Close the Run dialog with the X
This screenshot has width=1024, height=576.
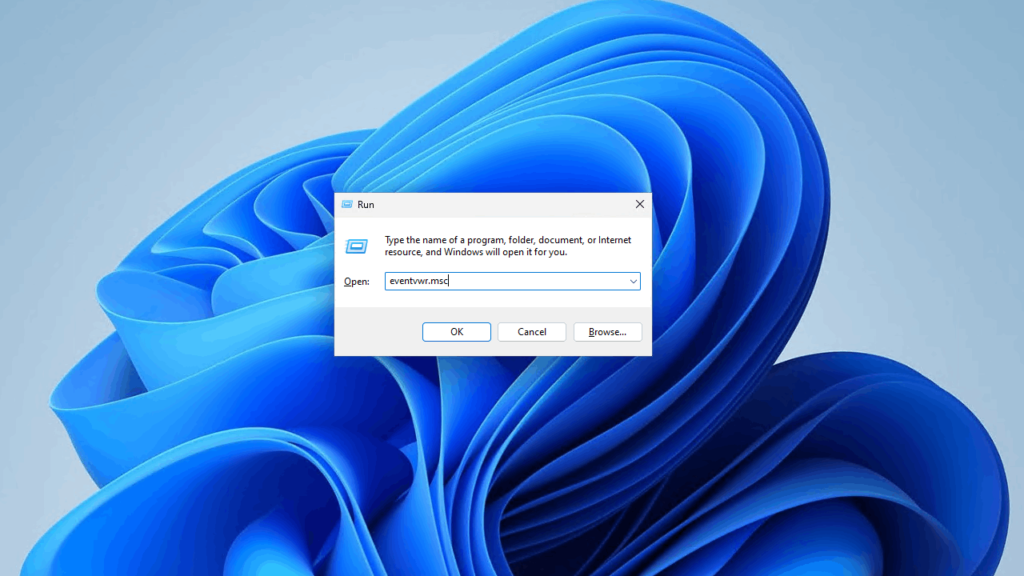pyautogui.click(x=639, y=204)
